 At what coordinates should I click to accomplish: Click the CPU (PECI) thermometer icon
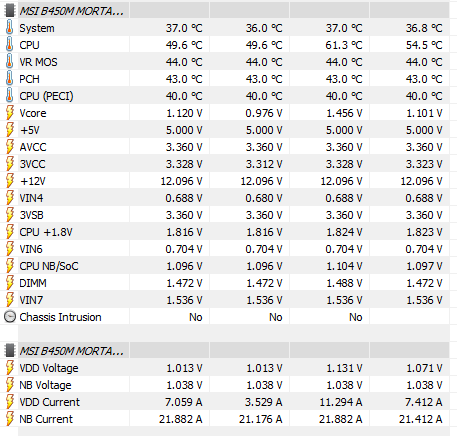coord(10,96)
